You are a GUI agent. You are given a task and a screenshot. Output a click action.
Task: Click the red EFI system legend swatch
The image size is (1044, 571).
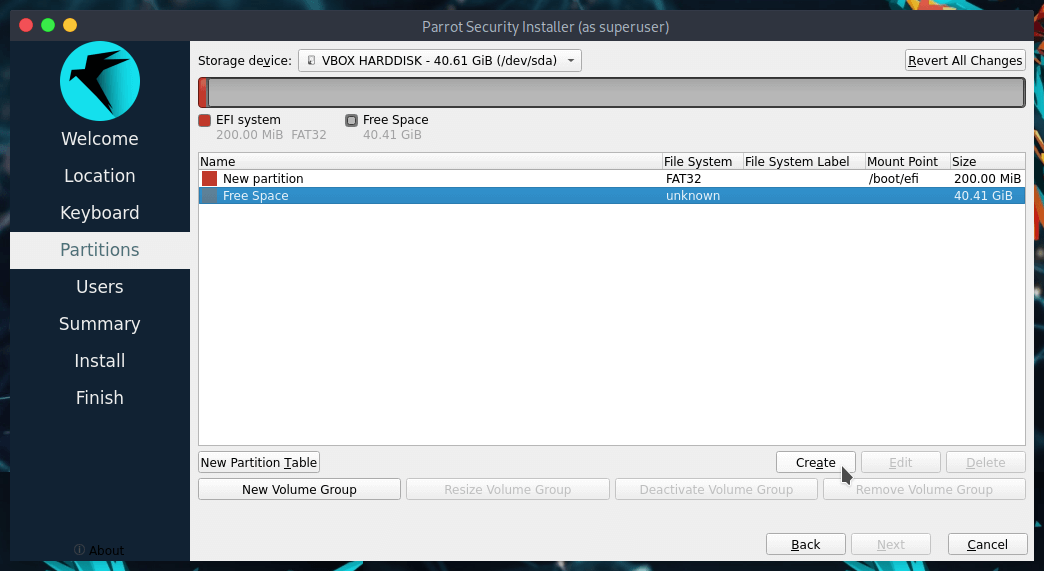205,120
